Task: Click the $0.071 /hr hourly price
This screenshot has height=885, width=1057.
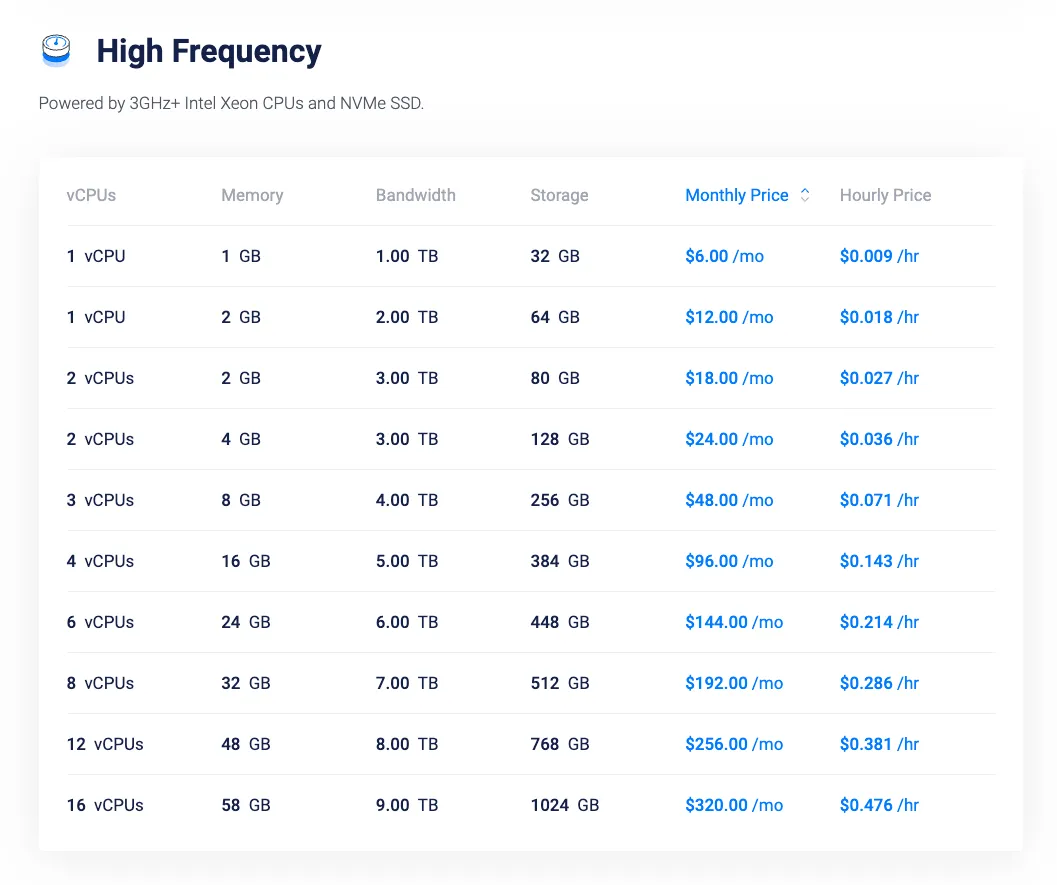Action: (880, 500)
